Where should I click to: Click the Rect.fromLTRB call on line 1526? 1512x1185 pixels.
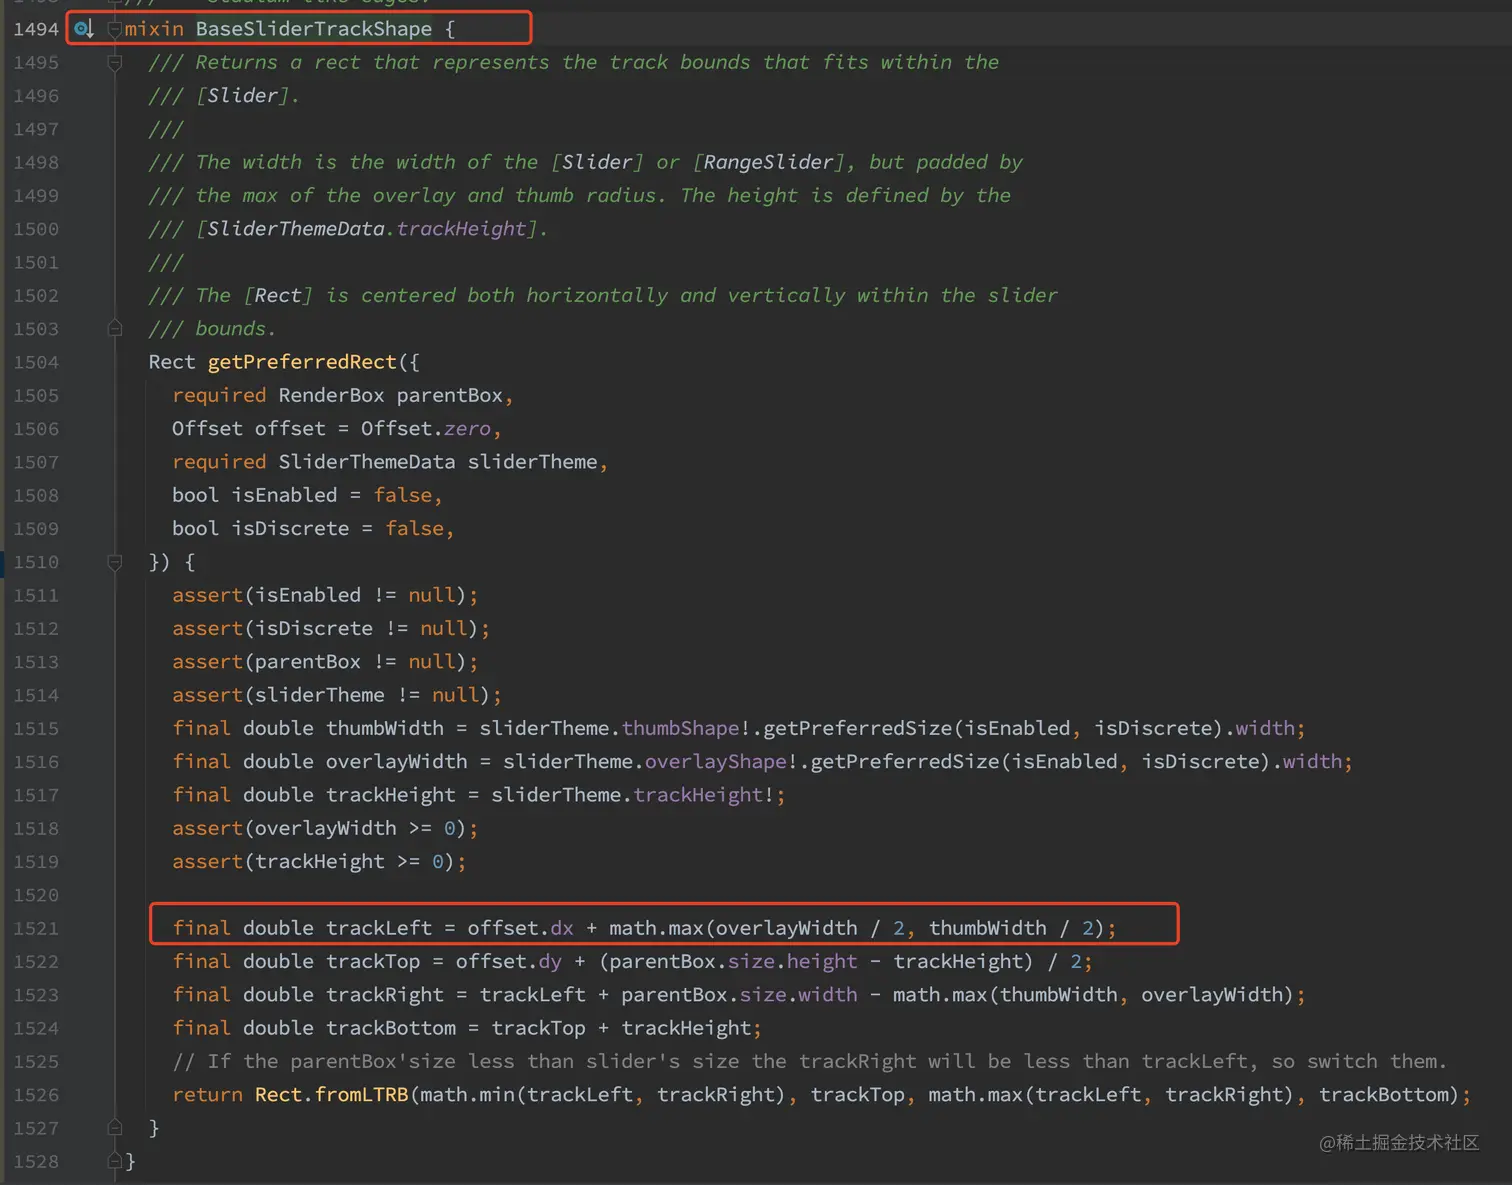331,1095
